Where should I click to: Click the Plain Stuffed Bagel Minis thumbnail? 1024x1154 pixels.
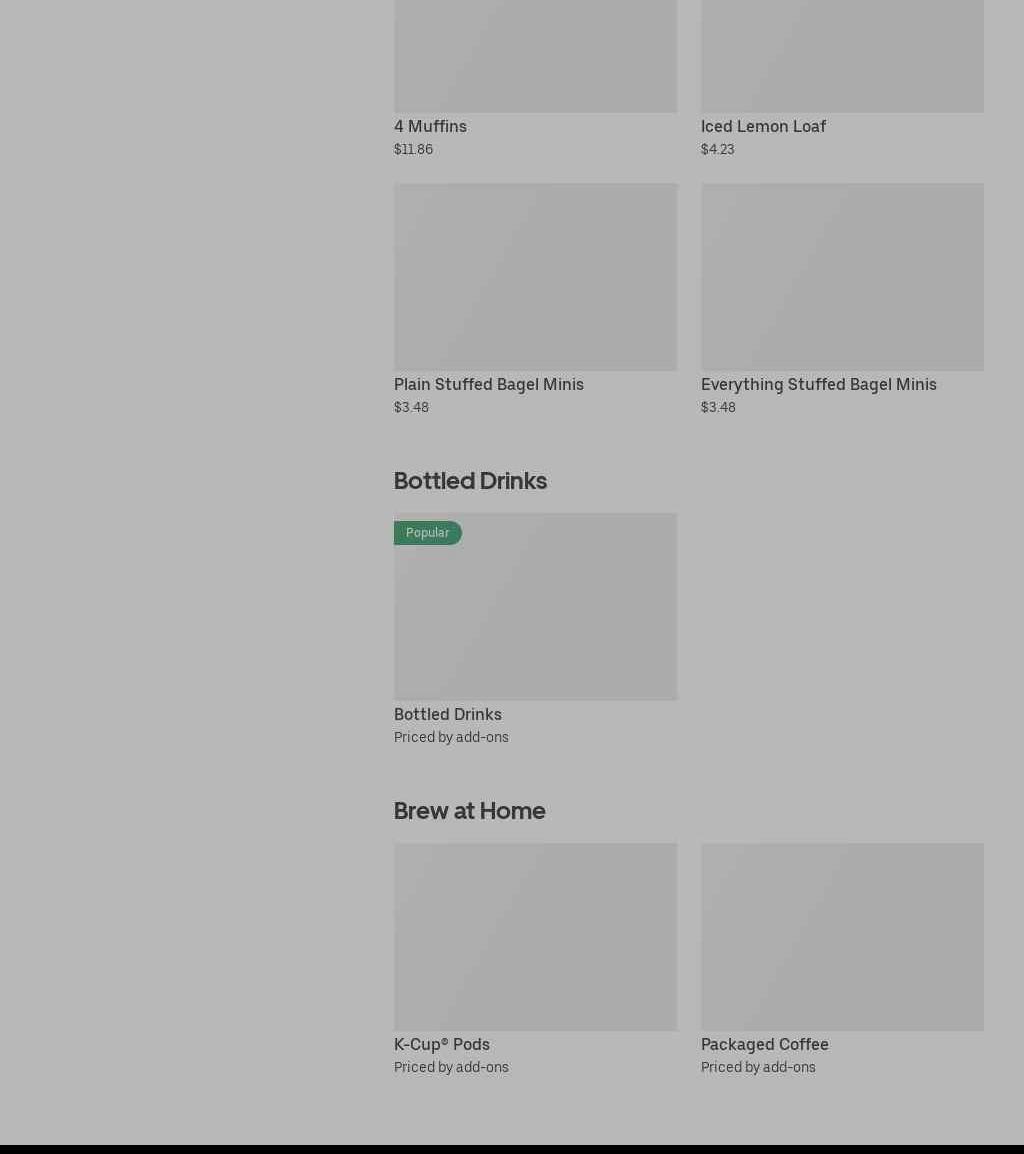tap(535, 277)
